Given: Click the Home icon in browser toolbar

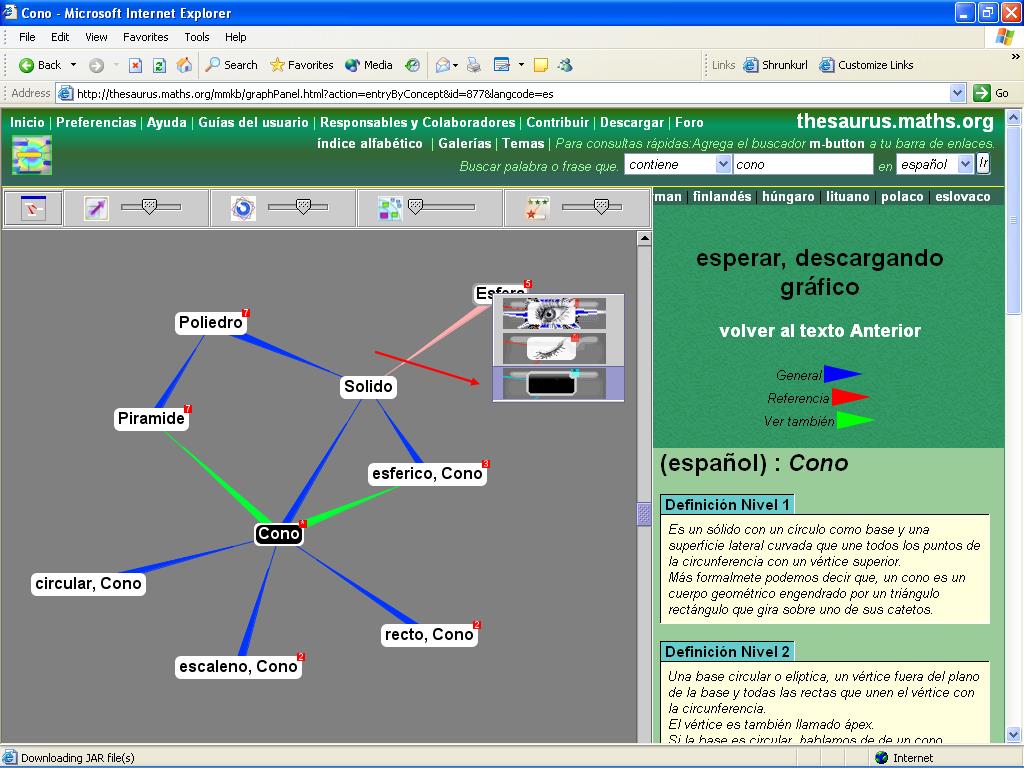Looking at the screenshot, I should 184,65.
